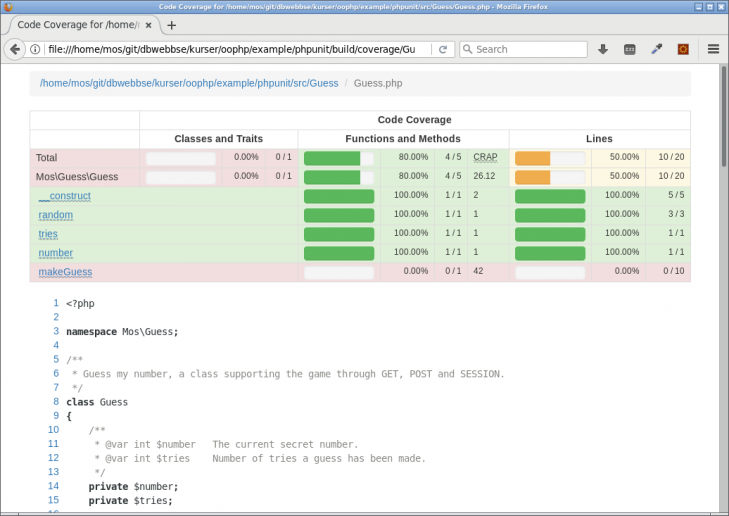Click line number 14 in source
Screen dimensions: 729x516
coord(53,486)
